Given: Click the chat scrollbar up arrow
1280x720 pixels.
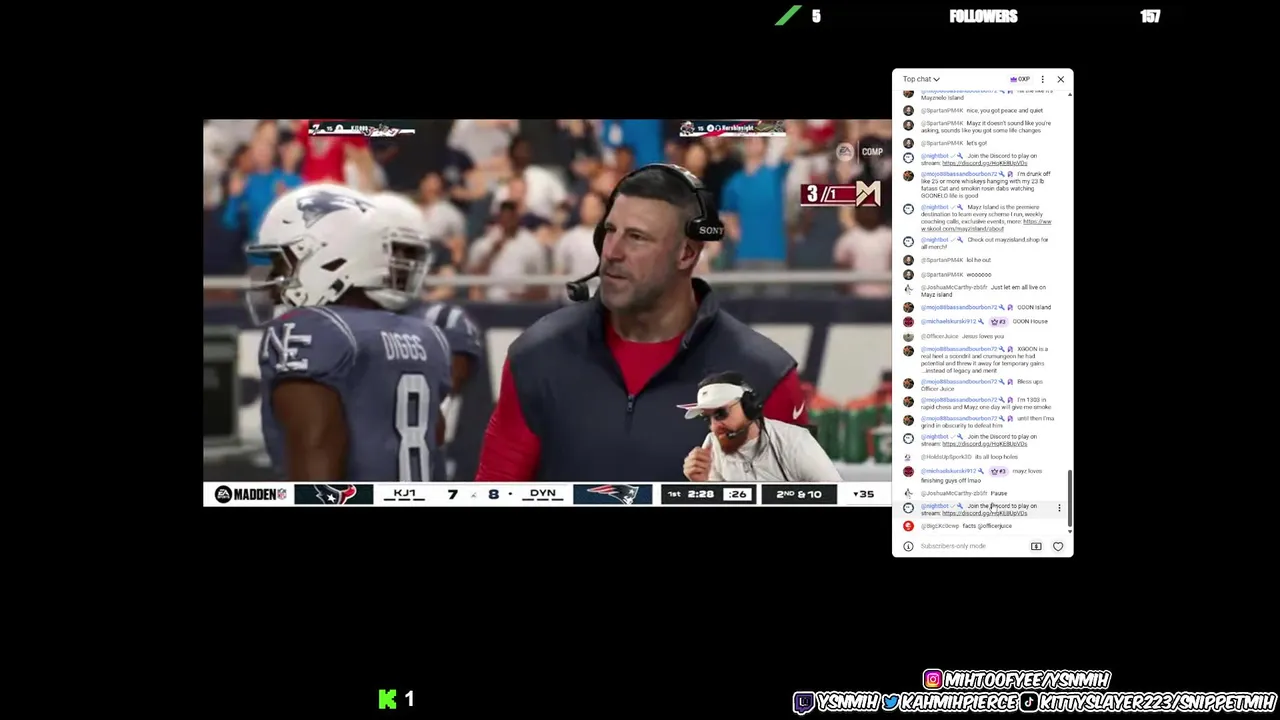Looking at the screenshot, I should pyautogui.click(x=1070, y=95).
